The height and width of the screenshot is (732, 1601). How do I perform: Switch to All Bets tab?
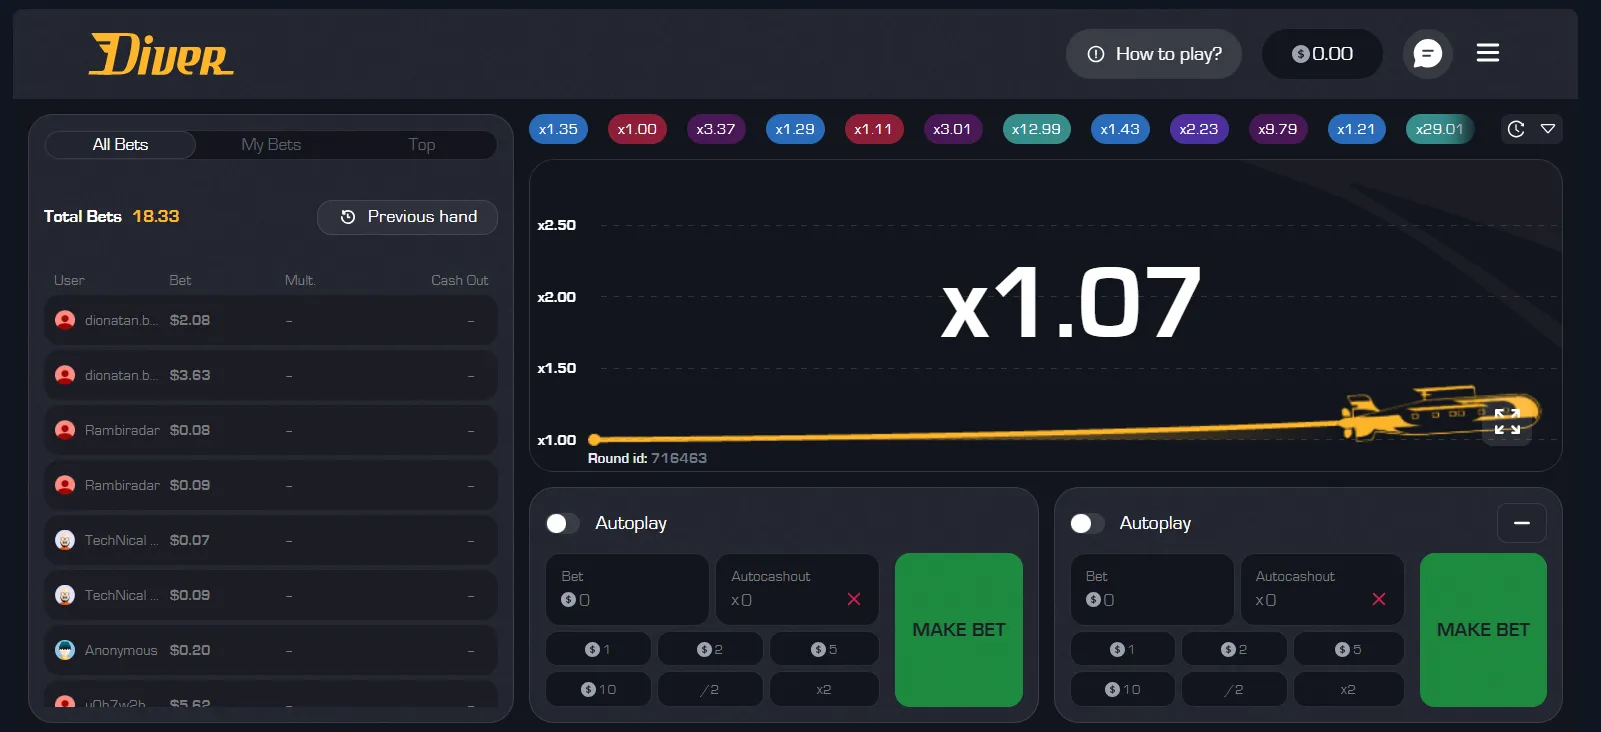121,145
